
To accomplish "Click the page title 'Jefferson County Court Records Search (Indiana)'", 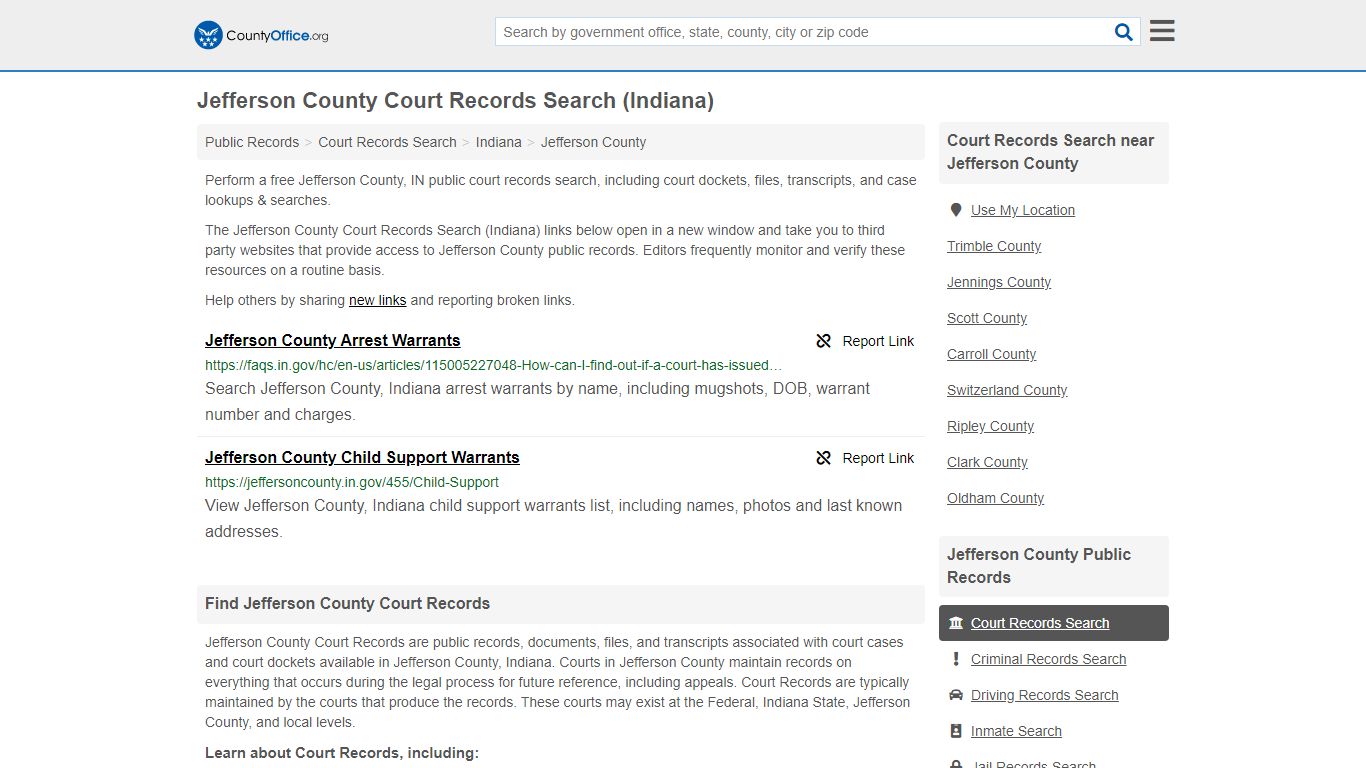I will (x=455, y=101).
